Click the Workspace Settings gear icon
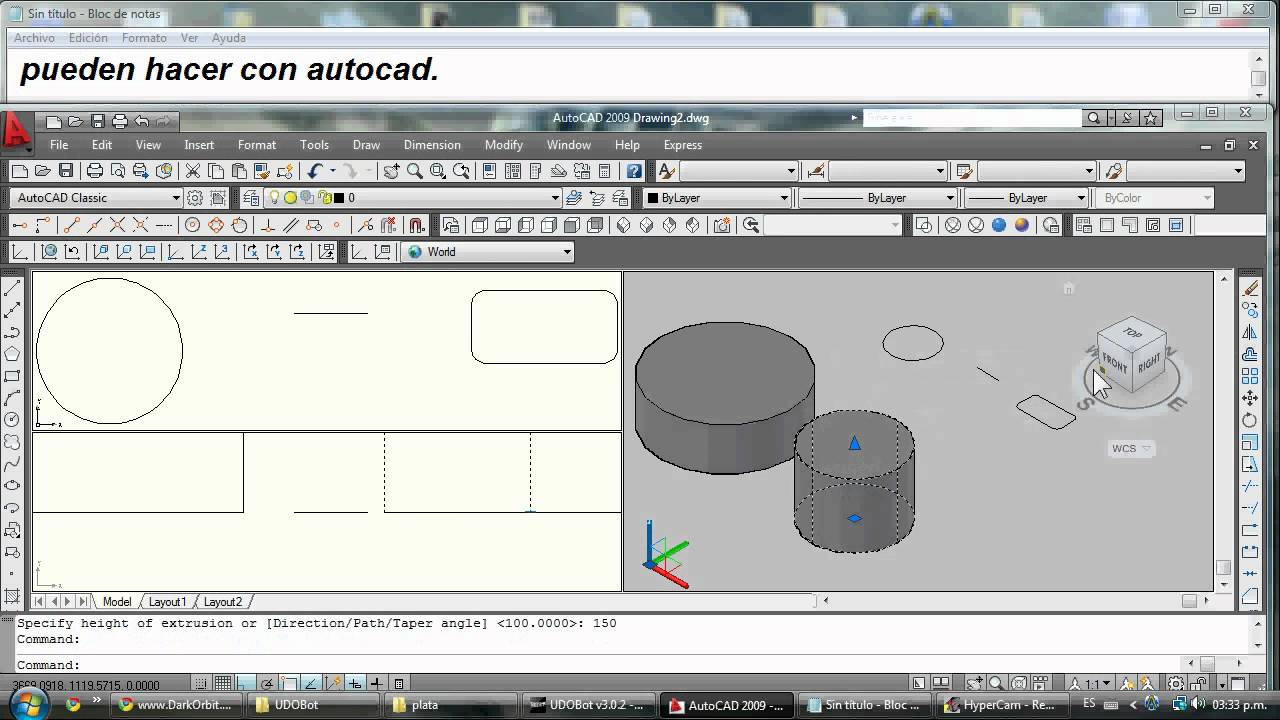The width and height of the screenshot is (1280, 720). click(x=195, y=198)
